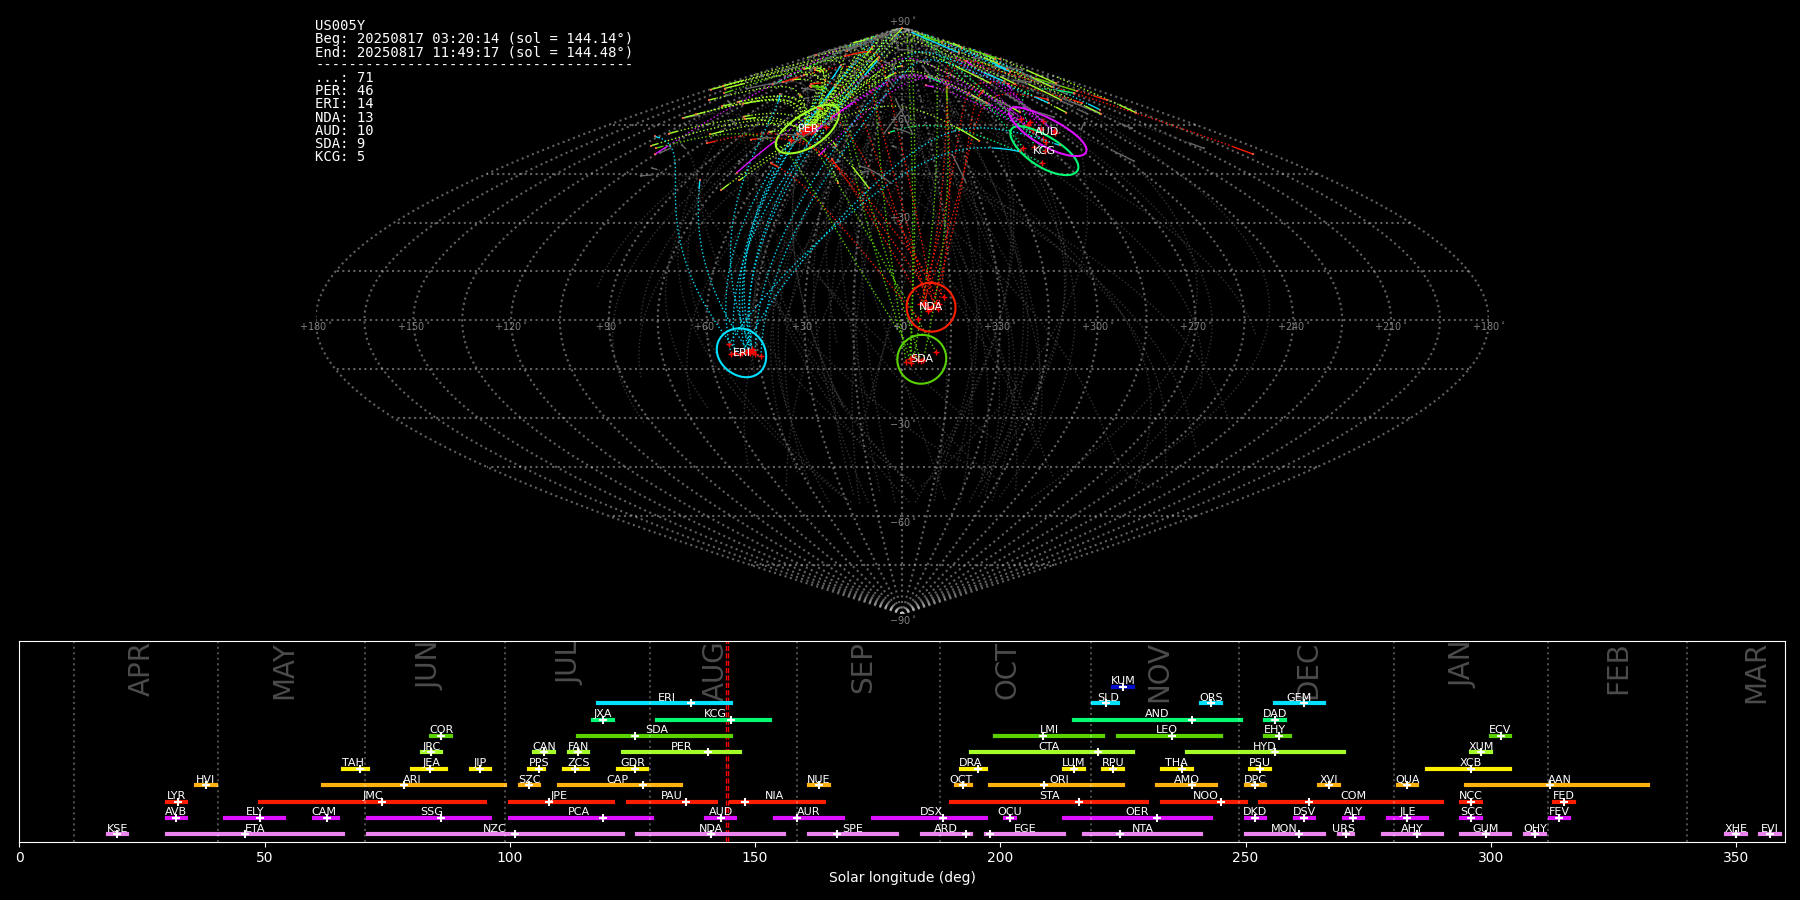Click the PER activity bar in timeline
1800x900 pixels.
[681, 752]
